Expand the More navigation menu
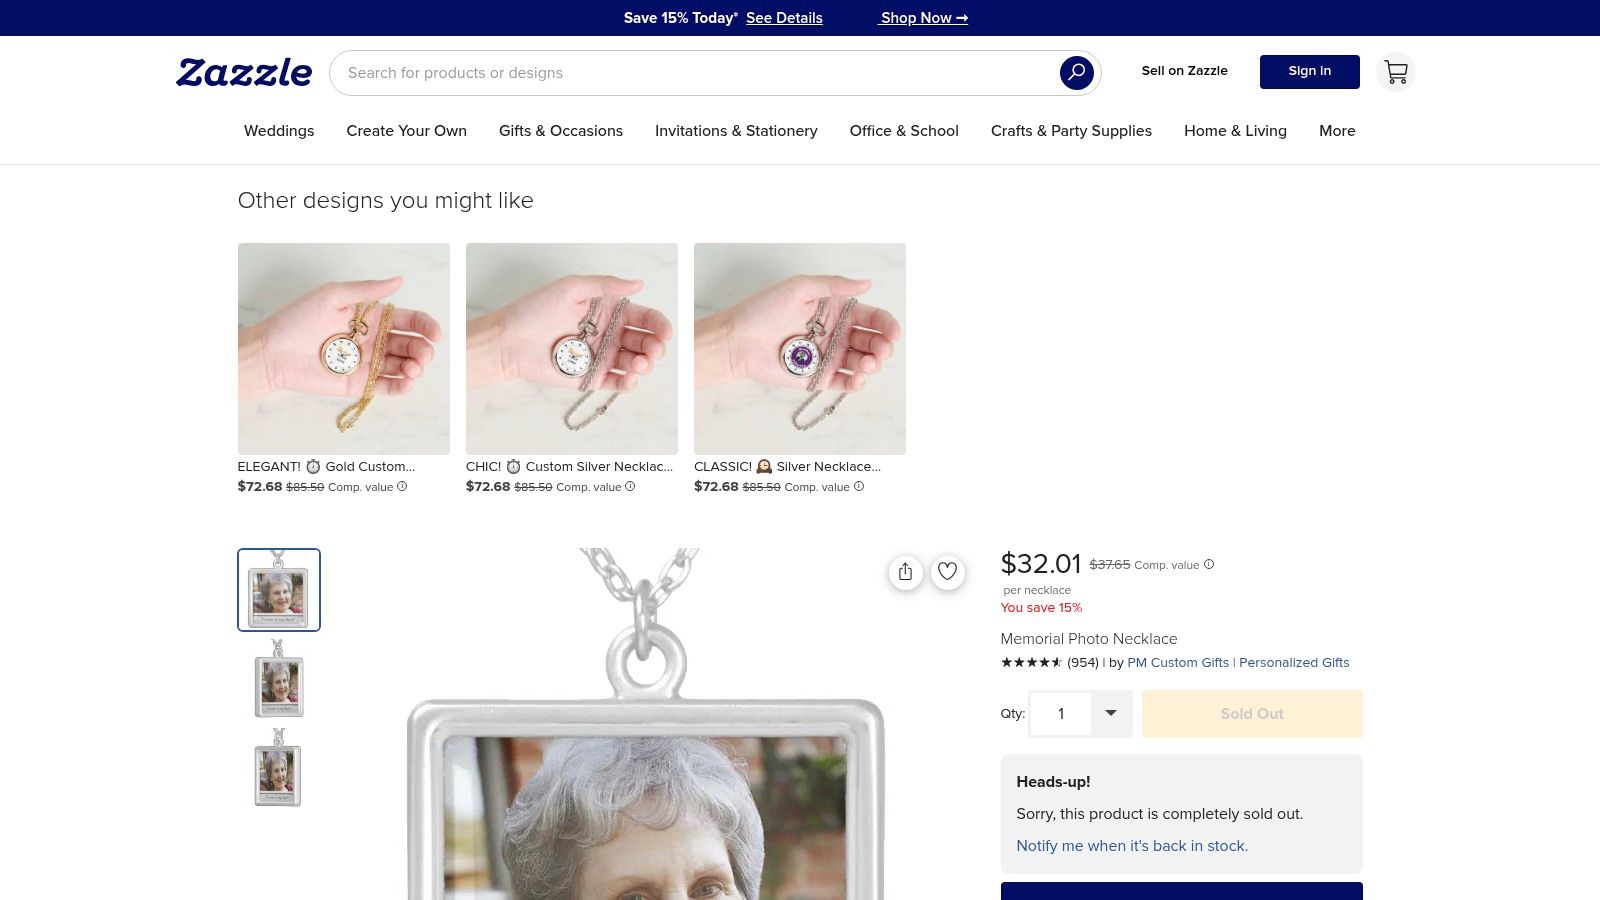The height and width of the screenshot is (900, 1600). click(x=1337, y=131)
